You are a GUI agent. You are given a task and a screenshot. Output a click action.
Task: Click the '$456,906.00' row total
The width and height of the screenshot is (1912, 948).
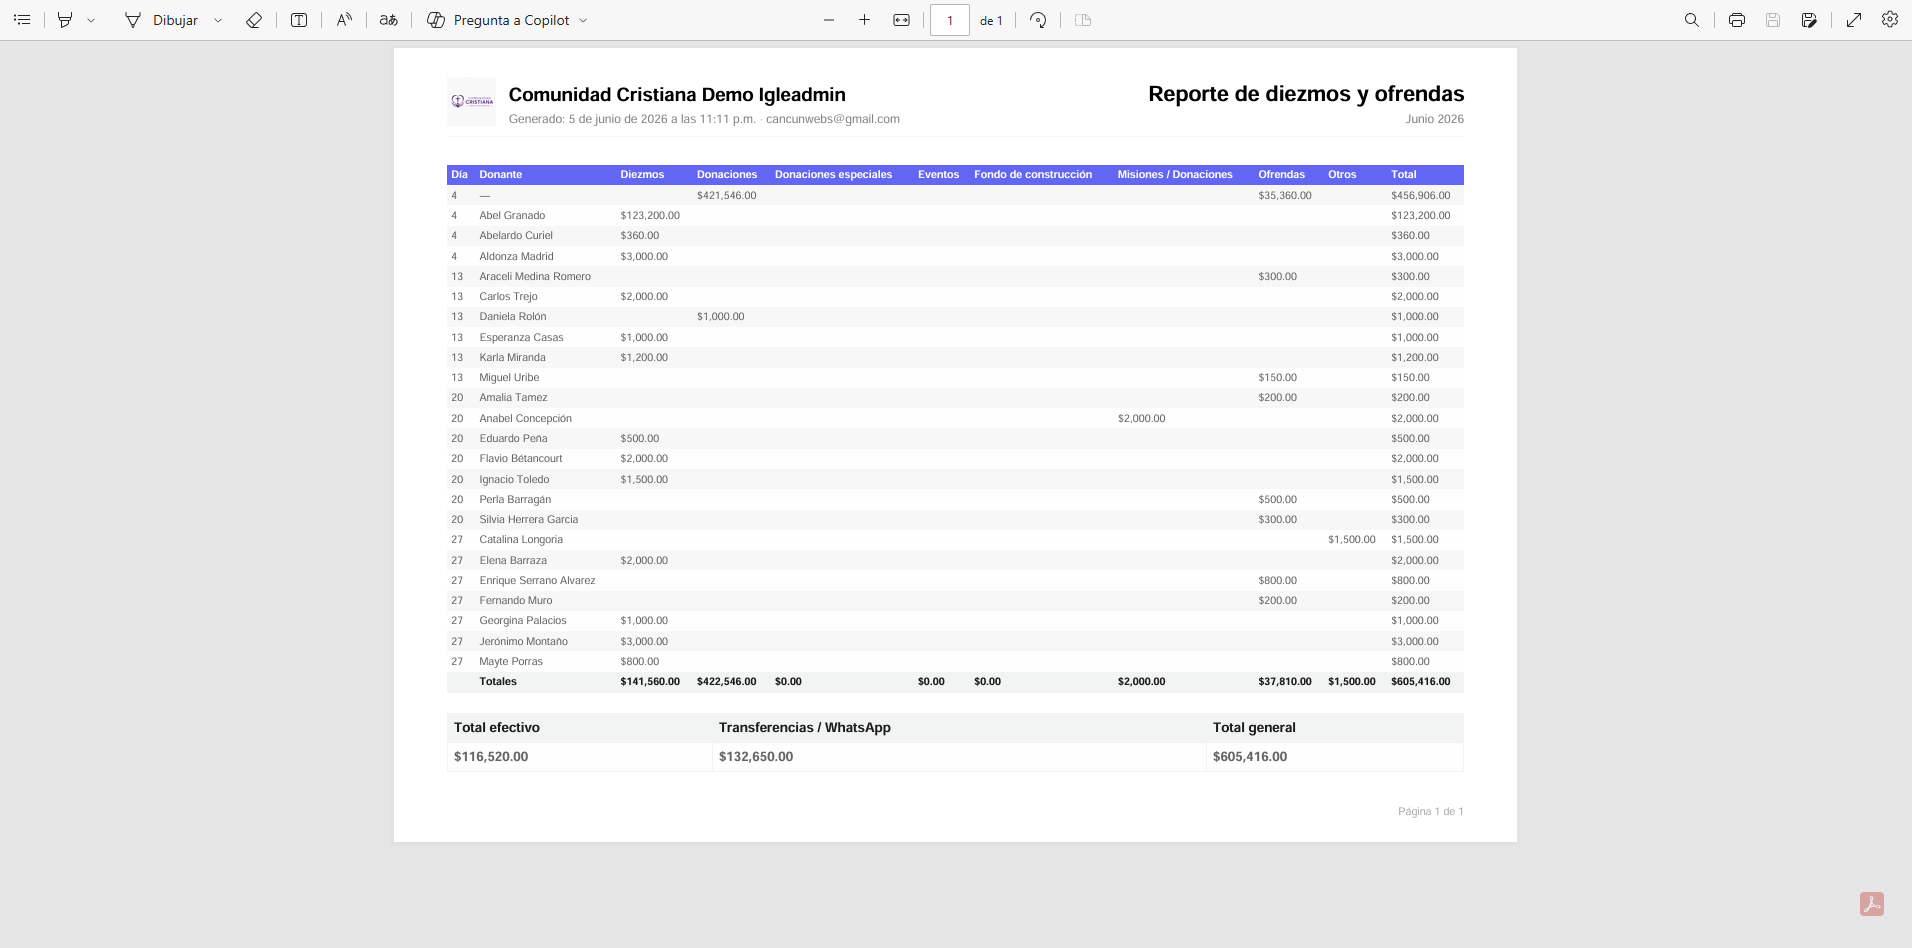(x=1421, y=195)
